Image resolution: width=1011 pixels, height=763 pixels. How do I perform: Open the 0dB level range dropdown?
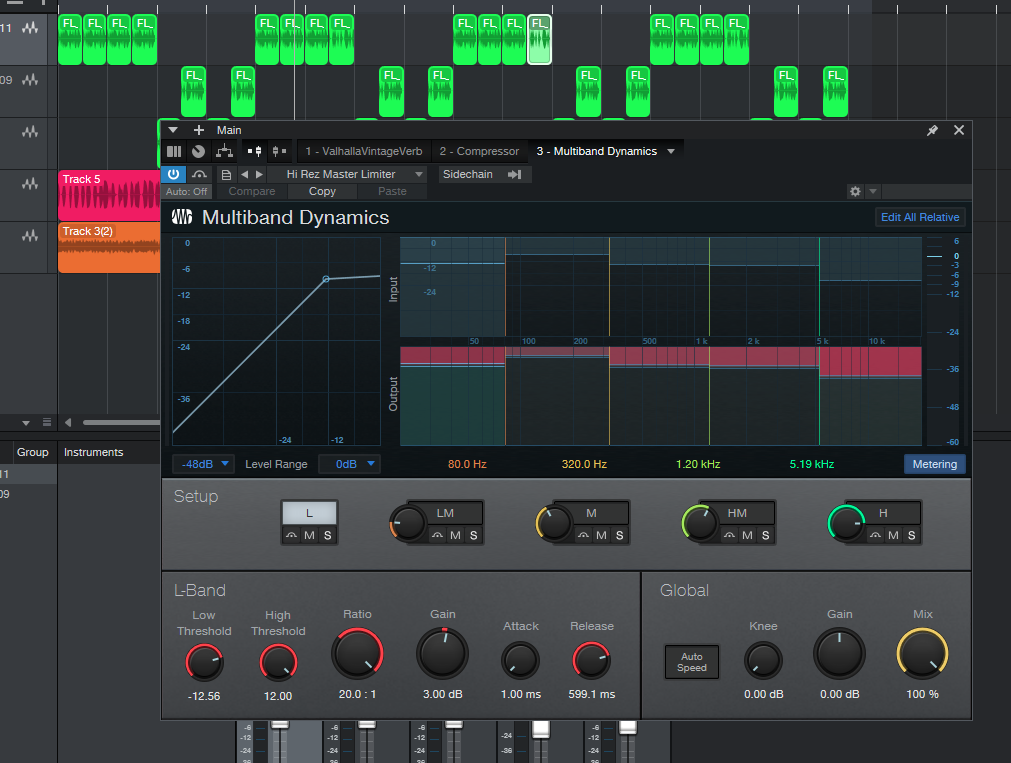coord(349,464)
